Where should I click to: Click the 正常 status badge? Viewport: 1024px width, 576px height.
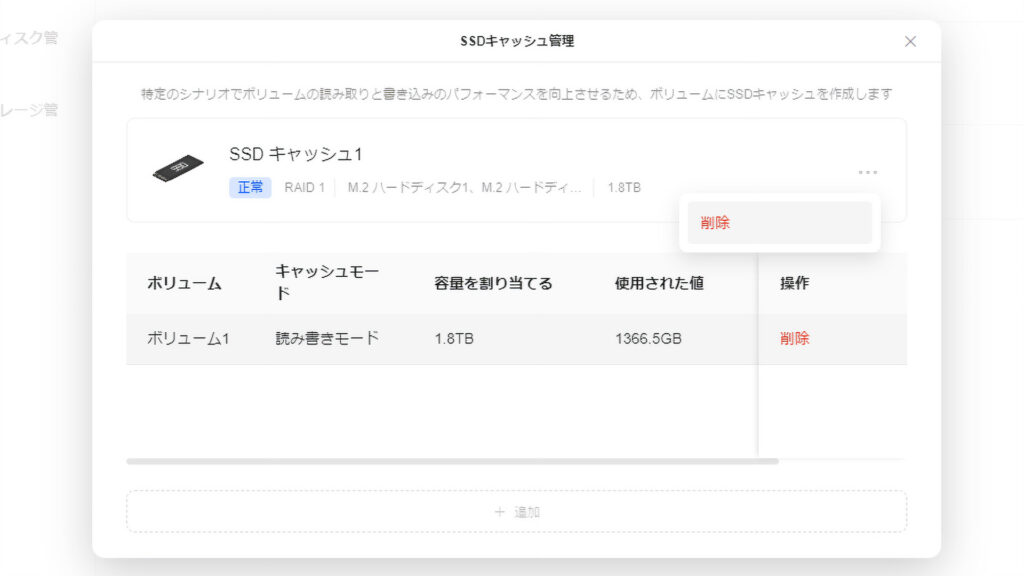coord(250,187)
